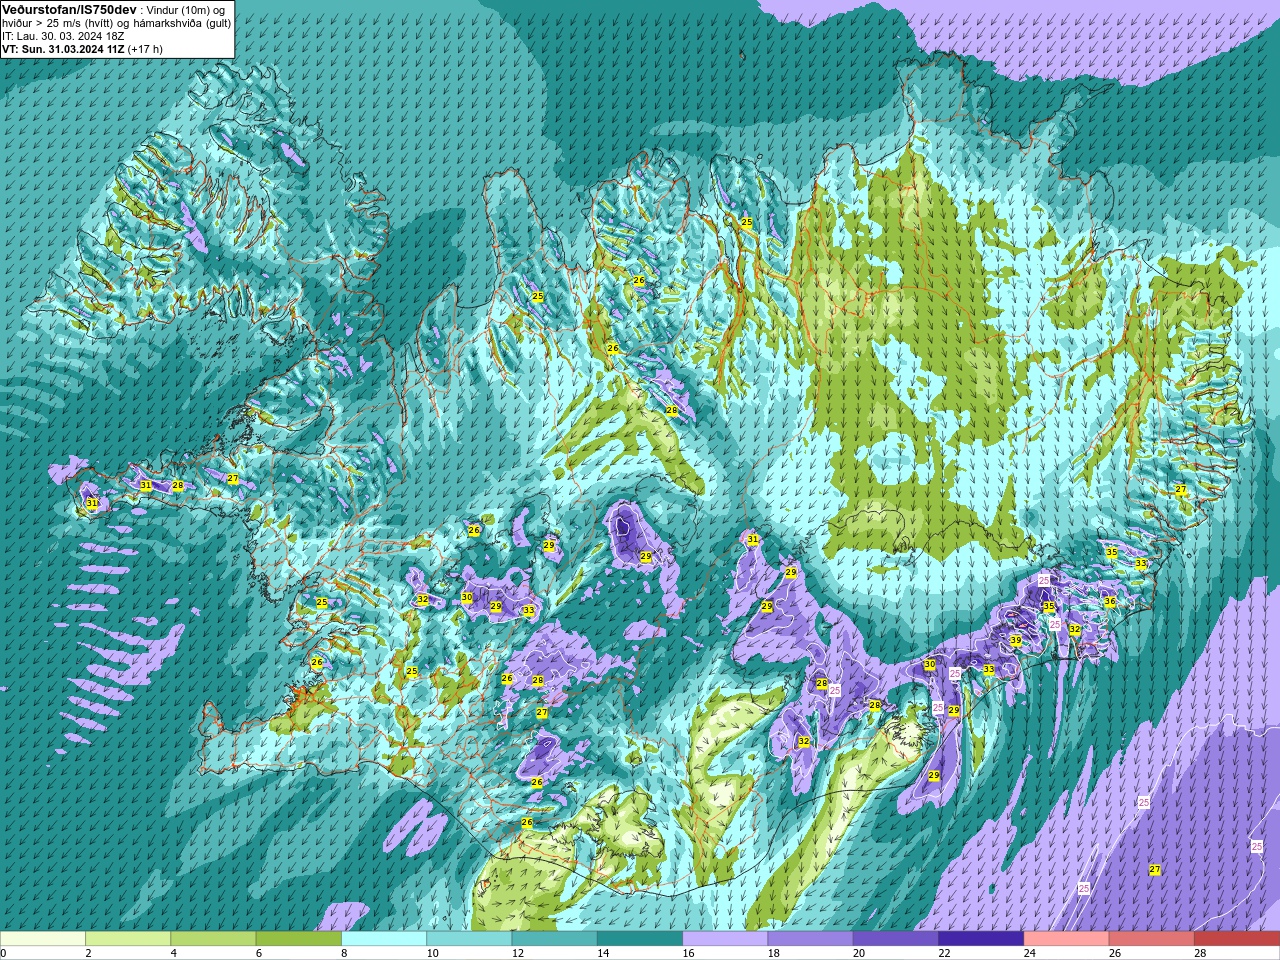
Task: Select the 18–20 m/s purple legend swatch
Action: [x=810, y=939]
